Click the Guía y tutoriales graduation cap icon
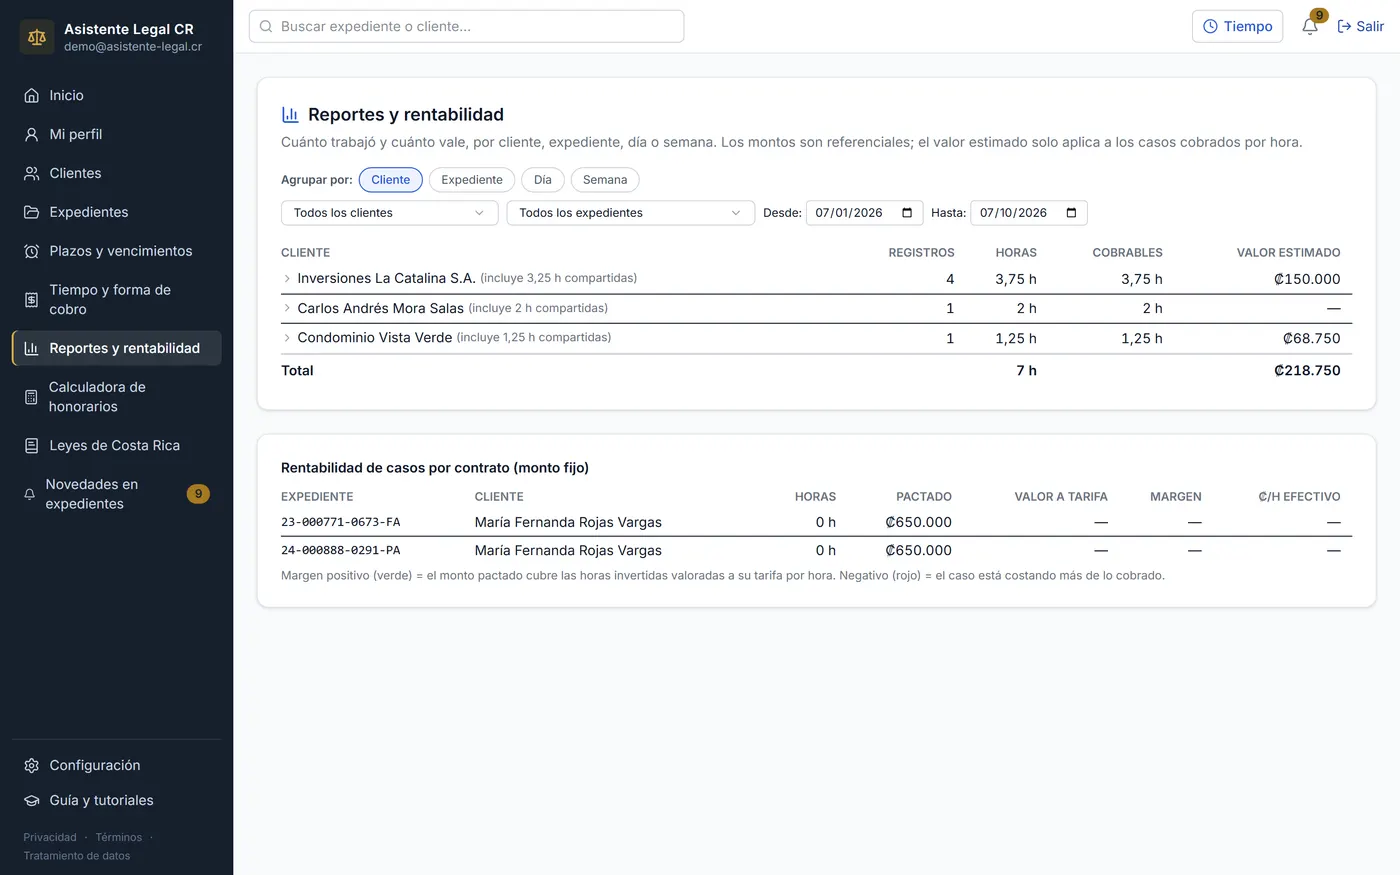Screen dimensions: 1400x875 click(x=31, y=801)
